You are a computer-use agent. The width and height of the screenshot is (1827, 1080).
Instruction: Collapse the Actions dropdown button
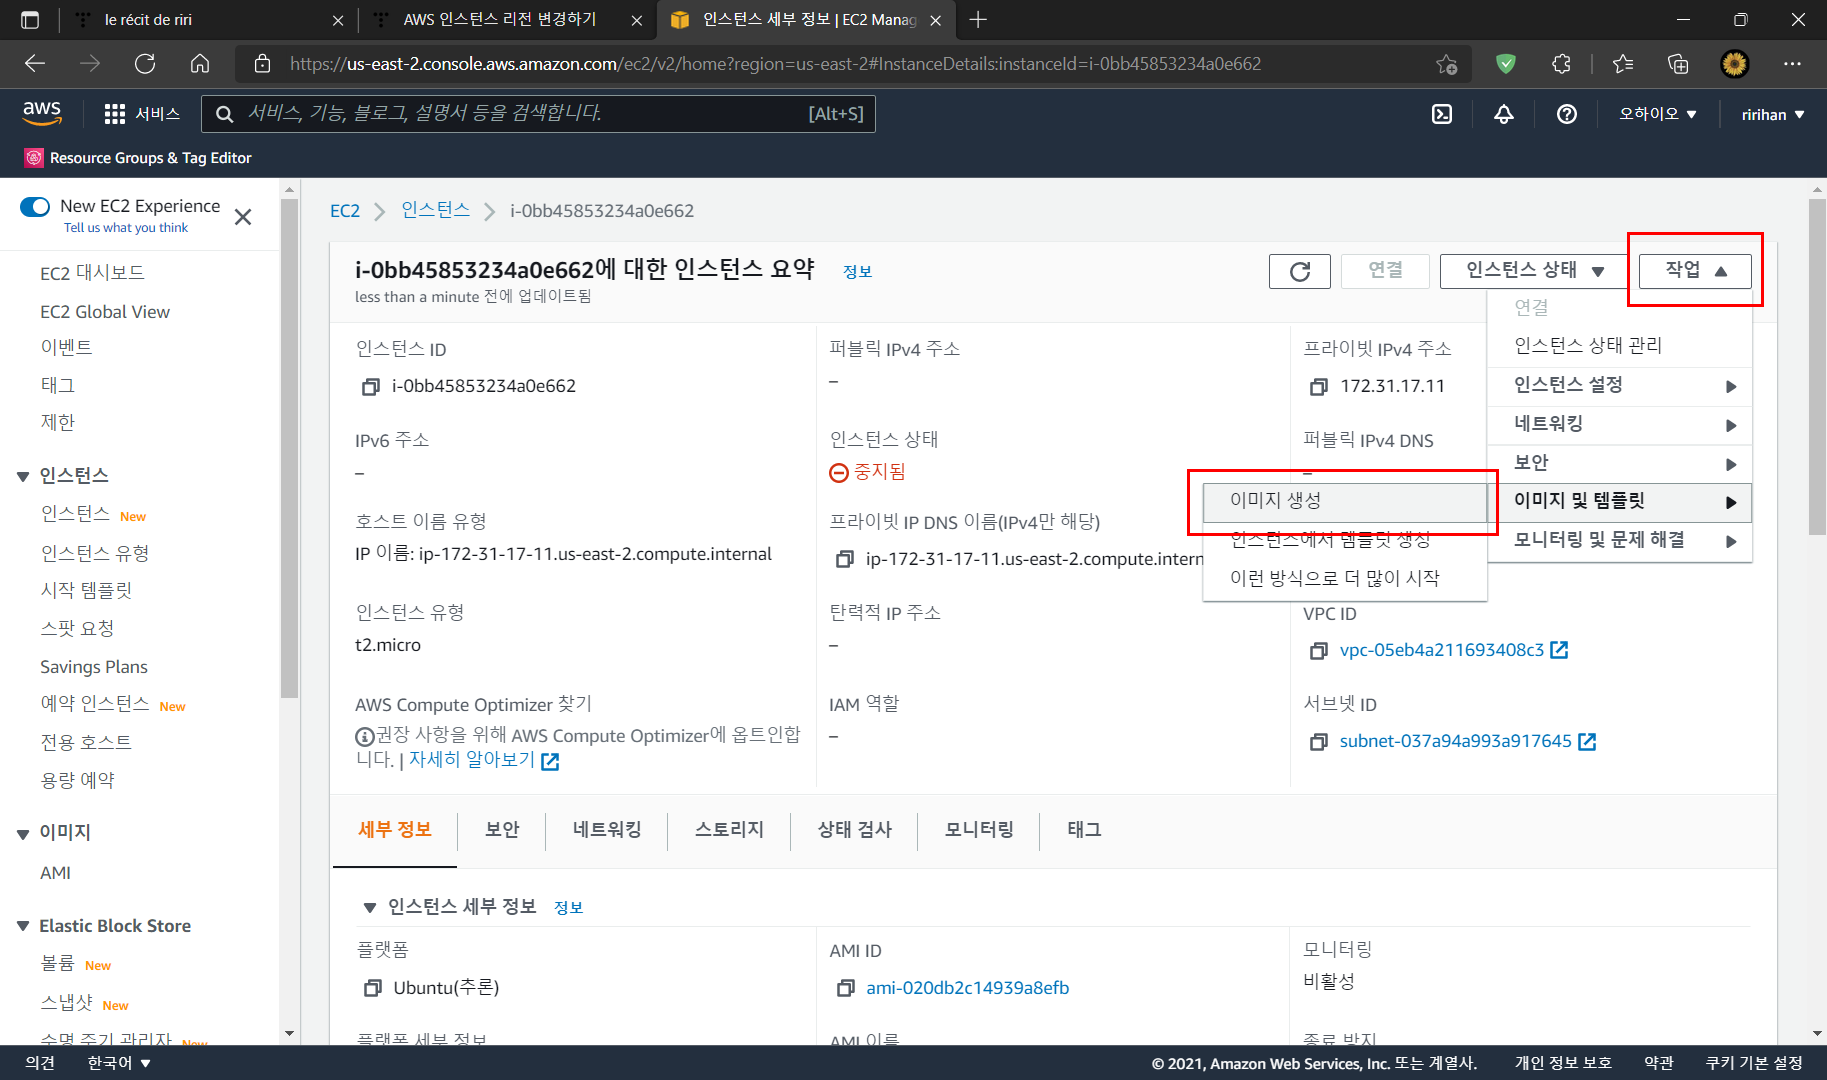point(1695,271)
